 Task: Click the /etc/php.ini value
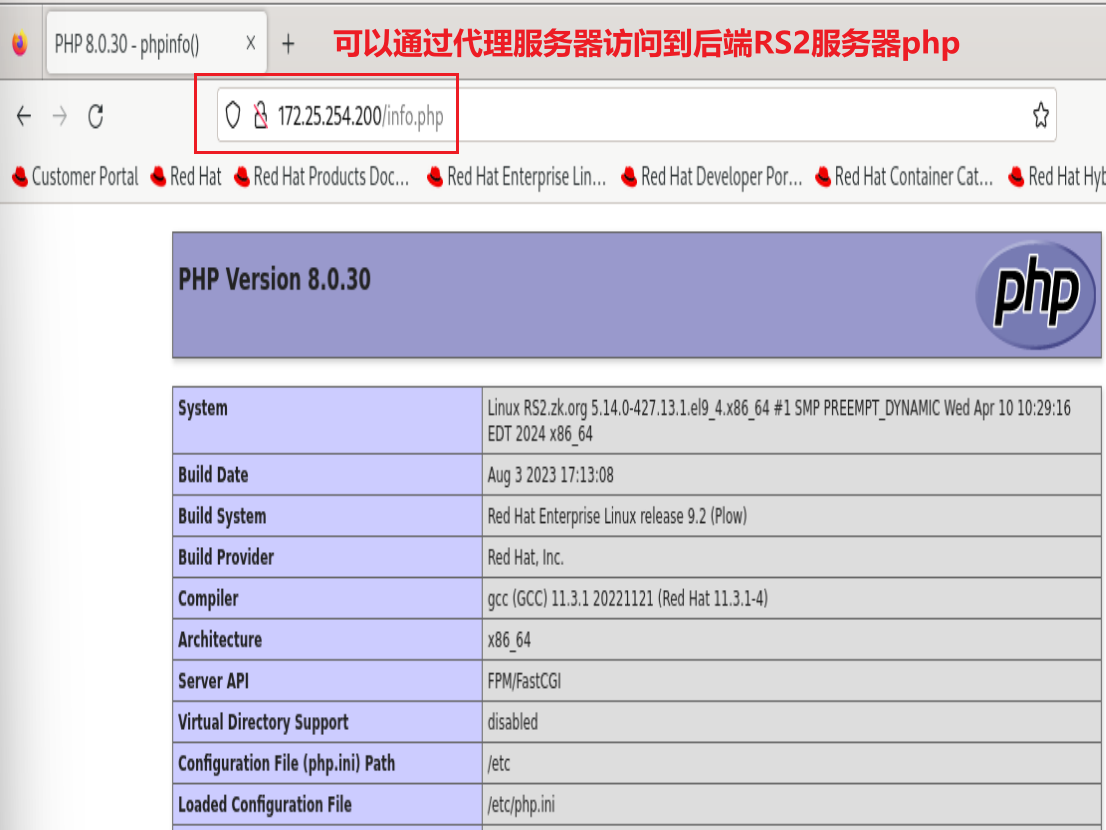pyautogui.click(x=521, y=805)
